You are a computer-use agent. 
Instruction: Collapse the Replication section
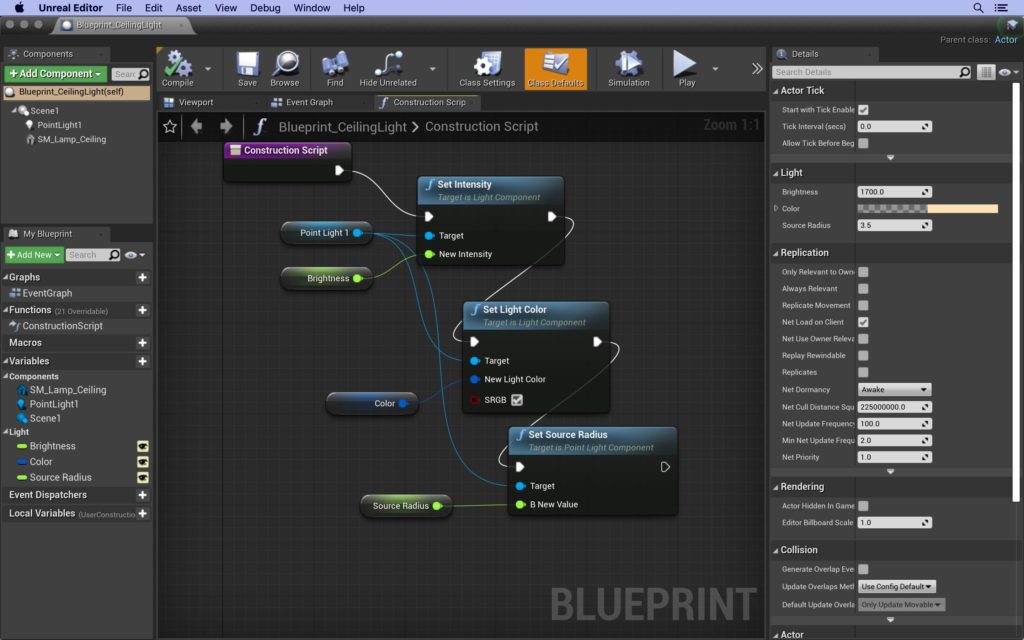[x=776, y=253]
